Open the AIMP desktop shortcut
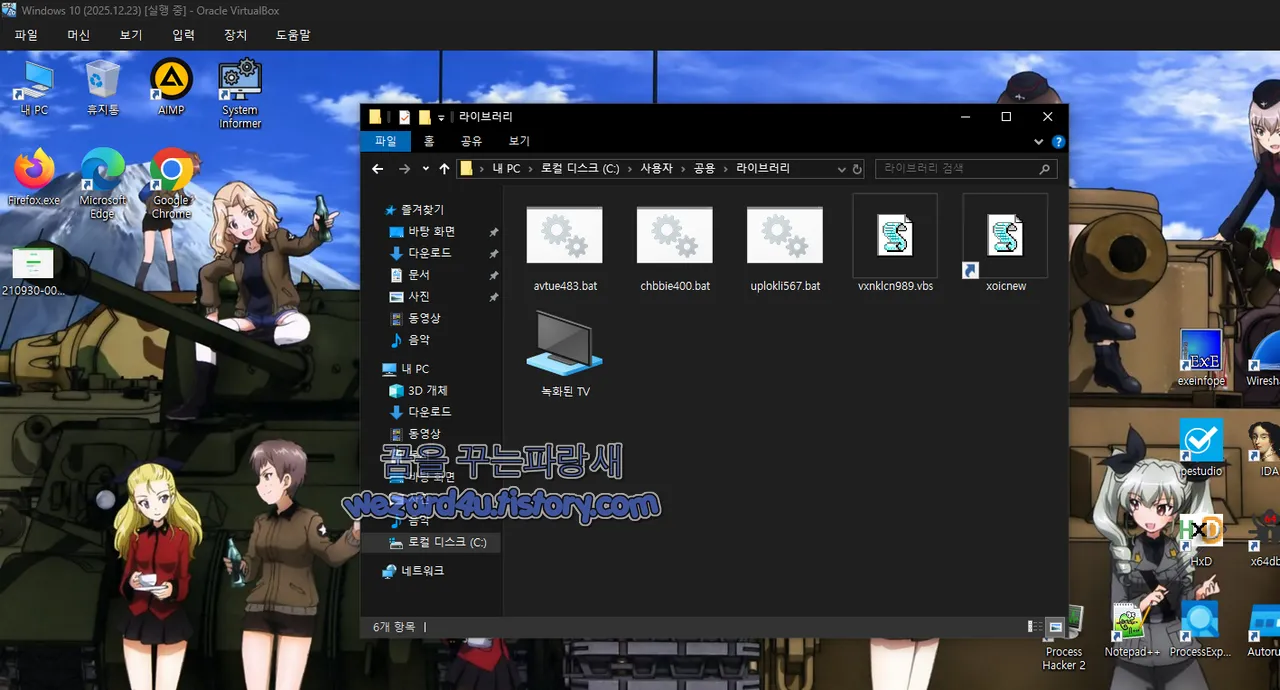The width and height of the screenshot is (1280, 690). click(x=171, y=87)
